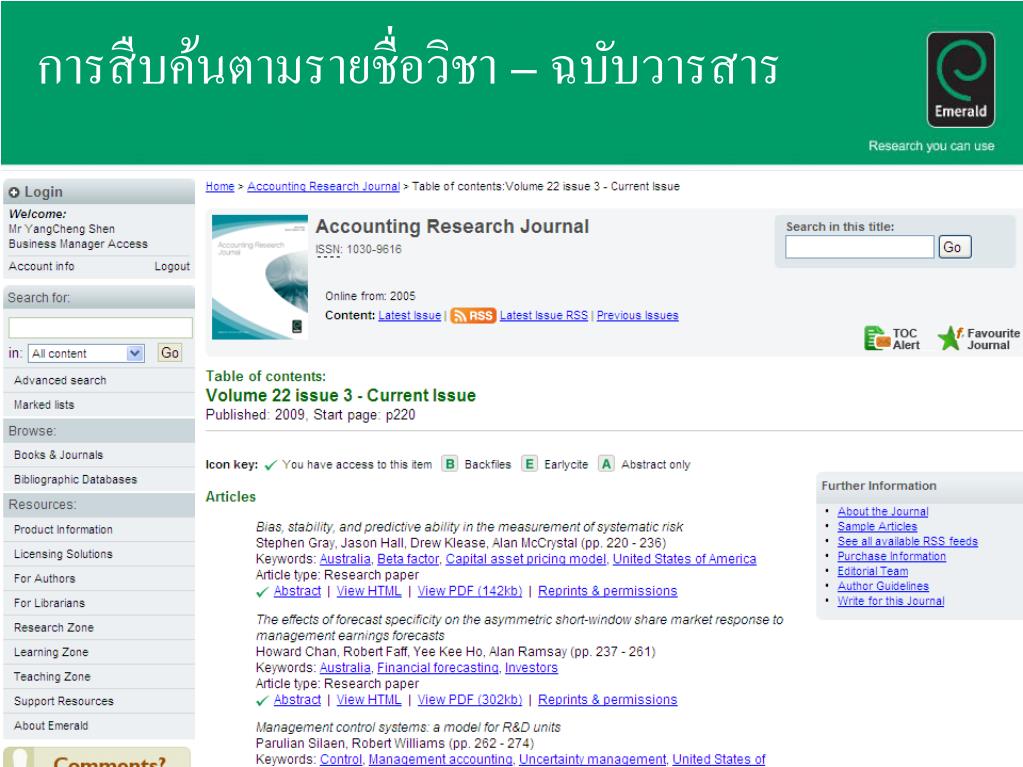Open About Emerald sidebar item
The image size is (1023, 767).
(51, 726)
